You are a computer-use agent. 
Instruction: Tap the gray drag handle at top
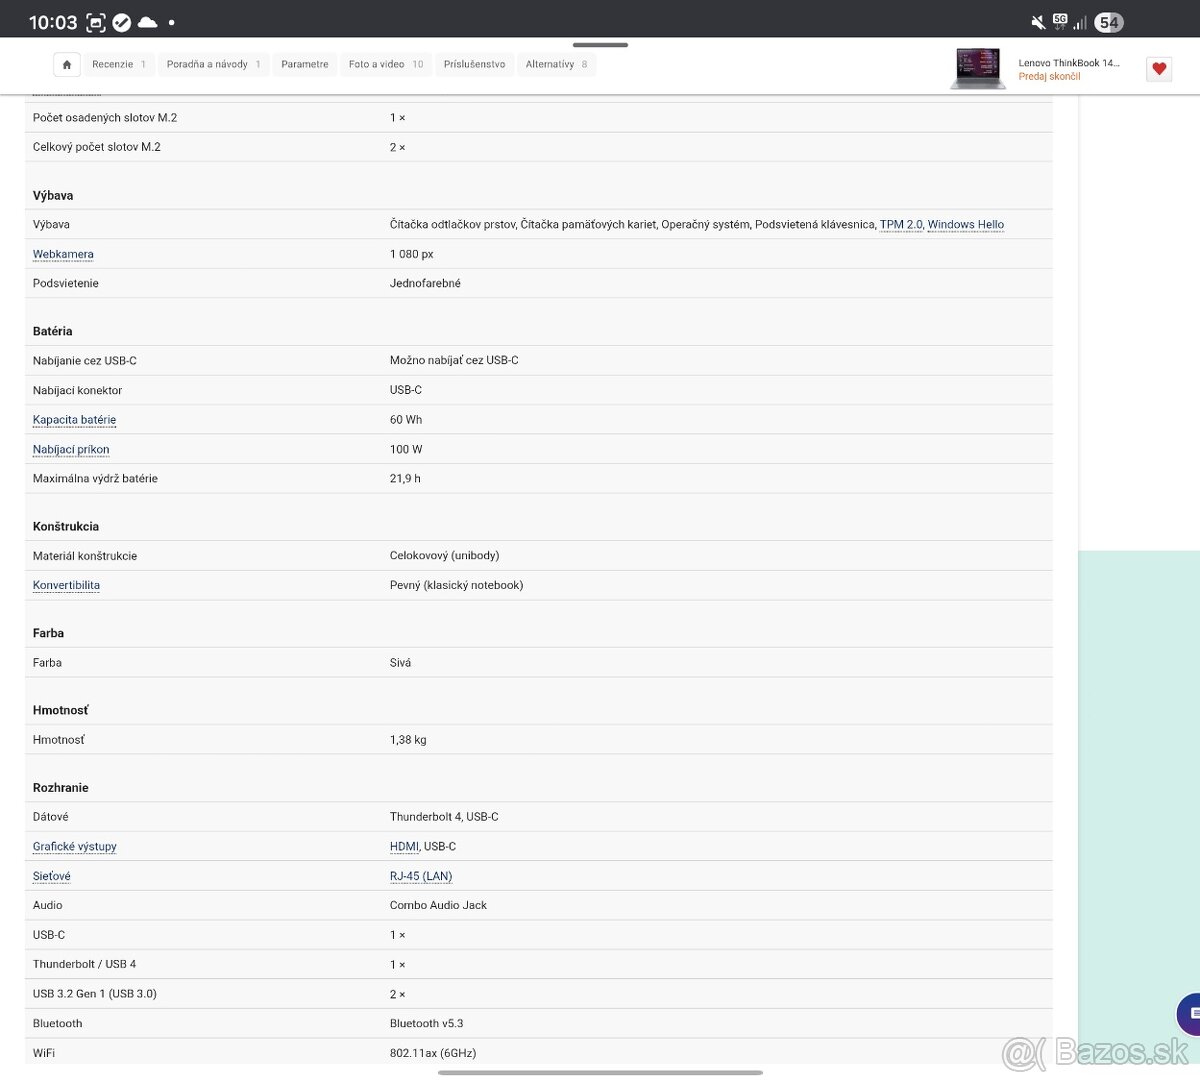(x=600, y=45)
